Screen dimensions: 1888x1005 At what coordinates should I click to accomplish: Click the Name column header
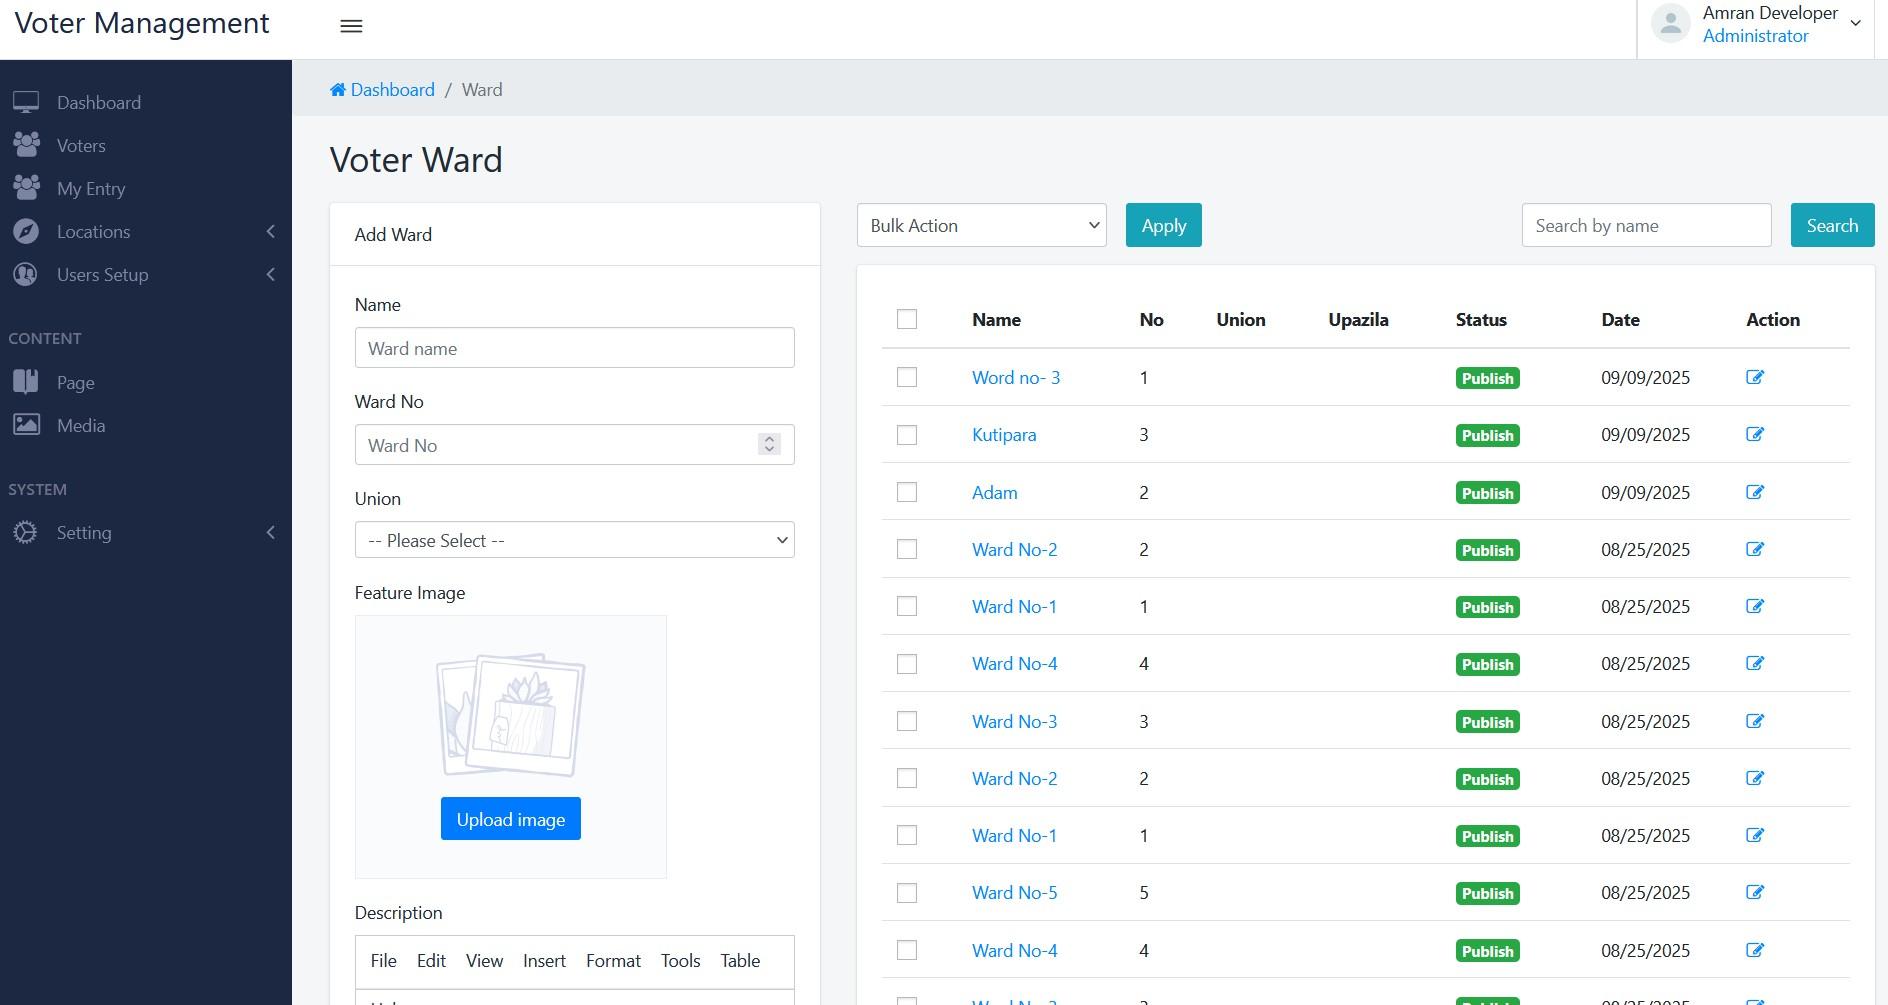point(996,320)
